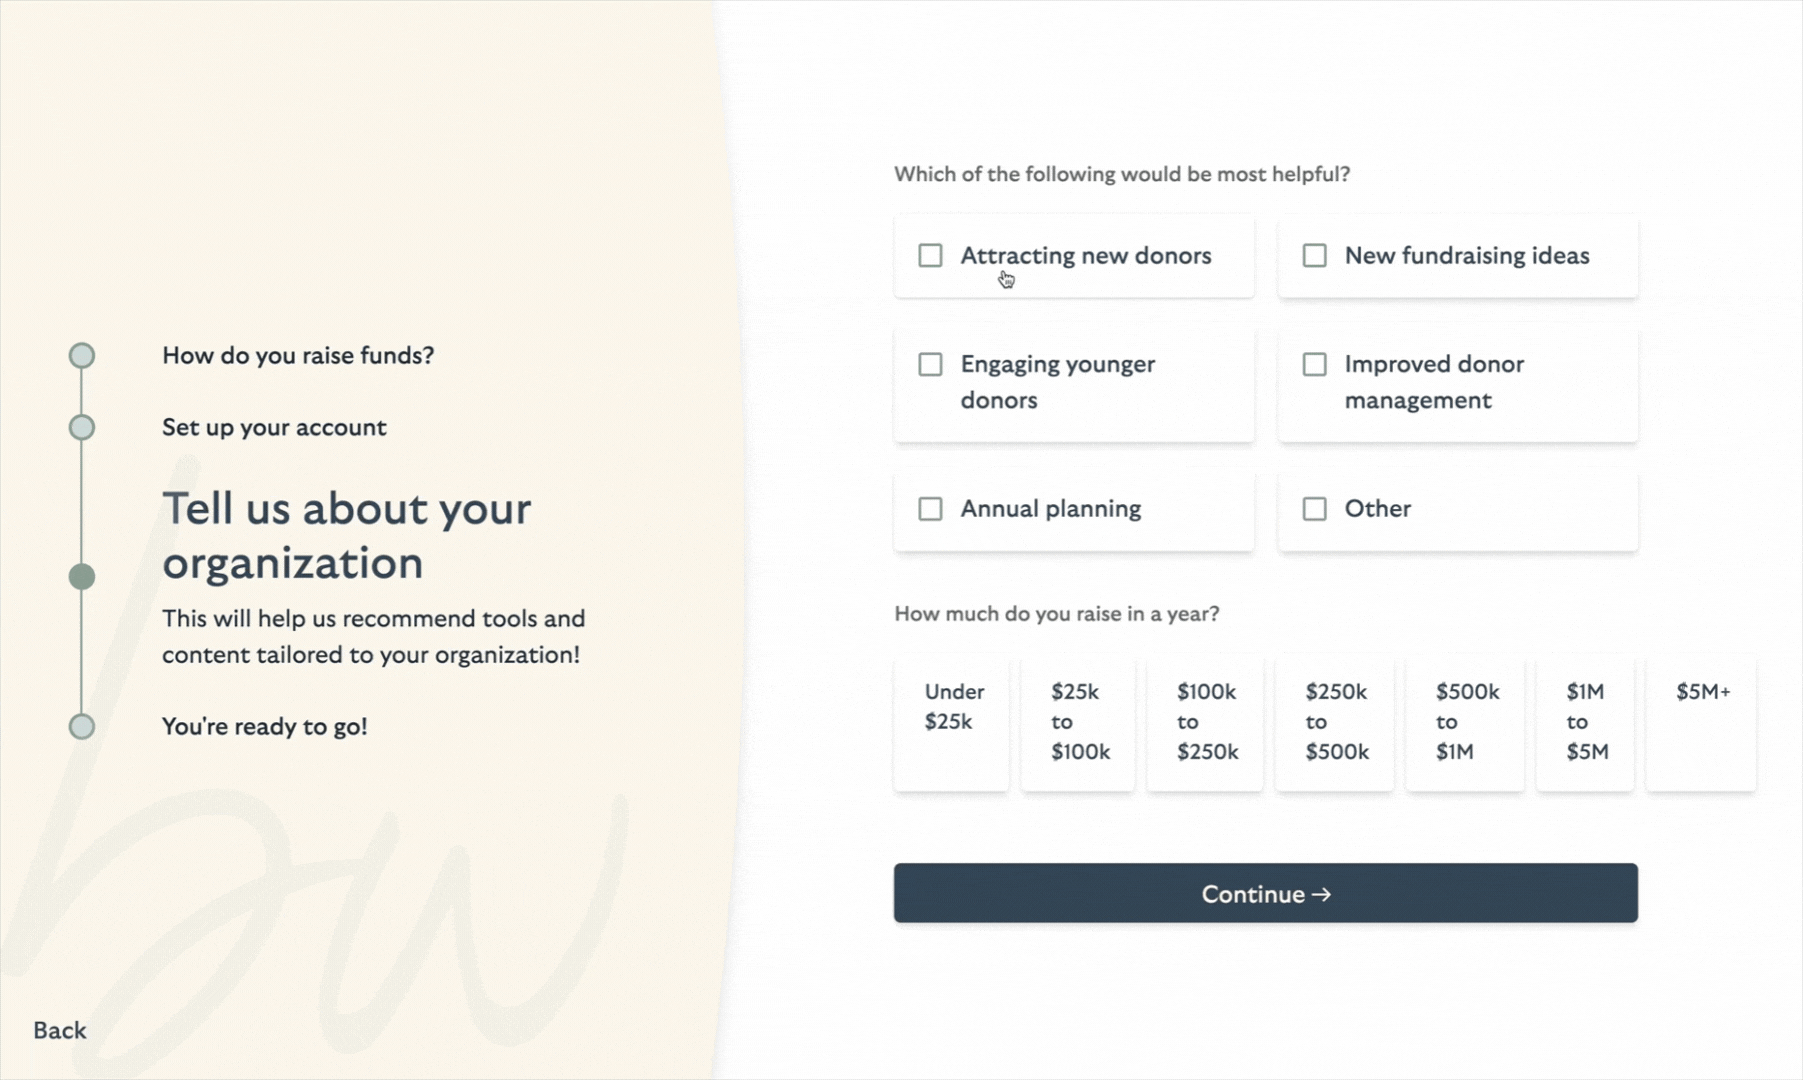Enable Improved donor management option
The width and height of the screenshot is (1803, 1080).
click(x=1314, y=365)
